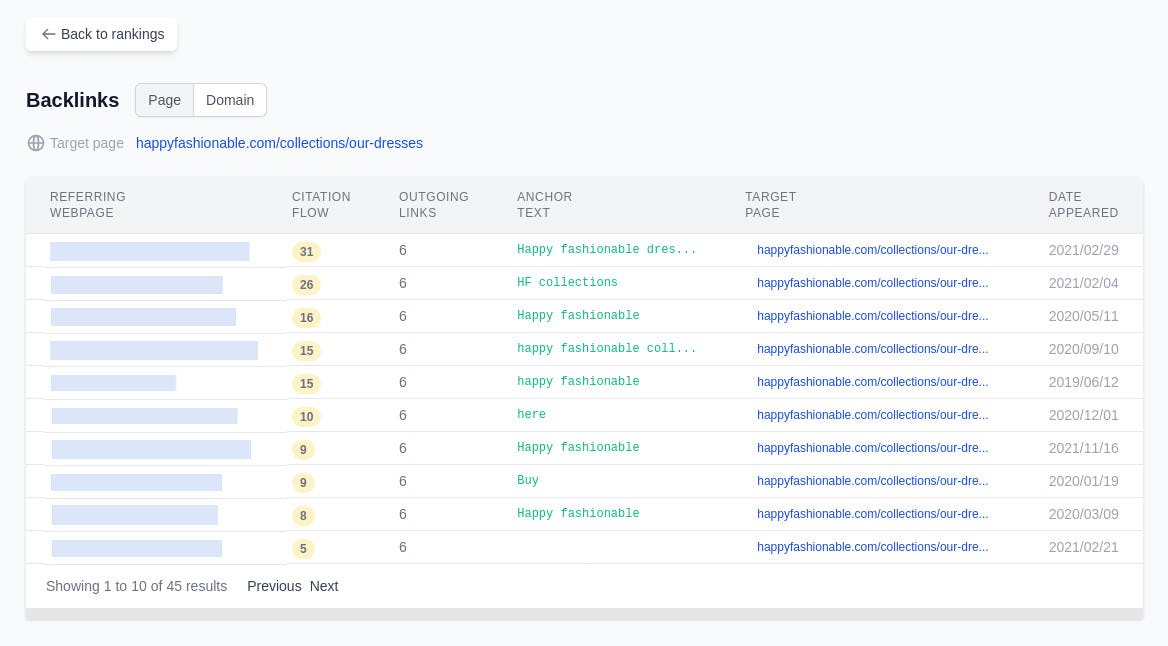The width and height of the screenshot is (1168, 646).
Task: Open target page link dated 2020/05/11
Action: (872, 316)
